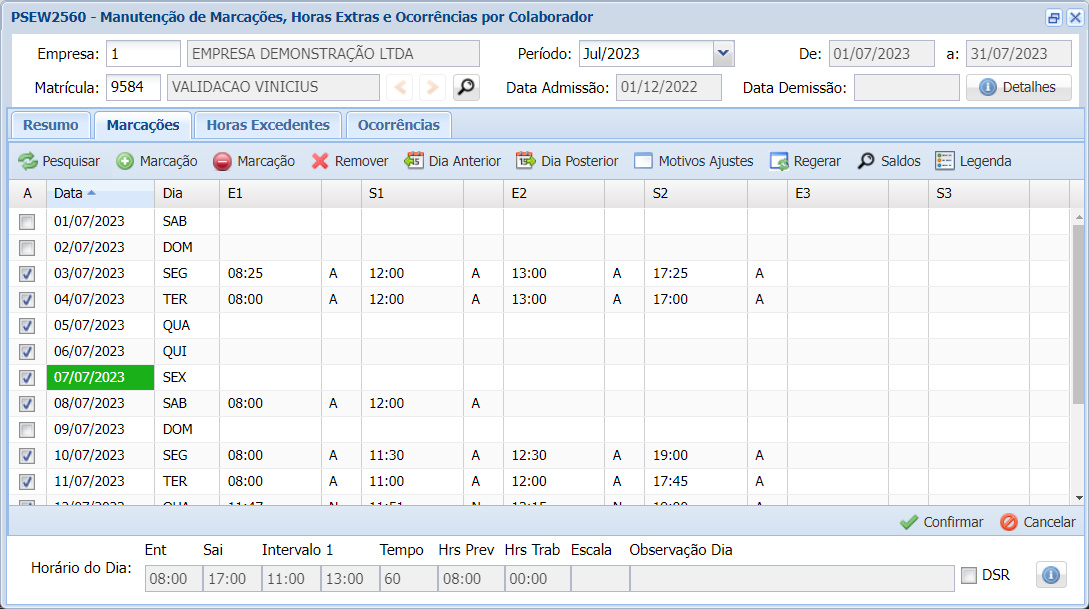Click the green add Marcação icon
Viewport: 1089px width, 609px height.
(125, 161)
